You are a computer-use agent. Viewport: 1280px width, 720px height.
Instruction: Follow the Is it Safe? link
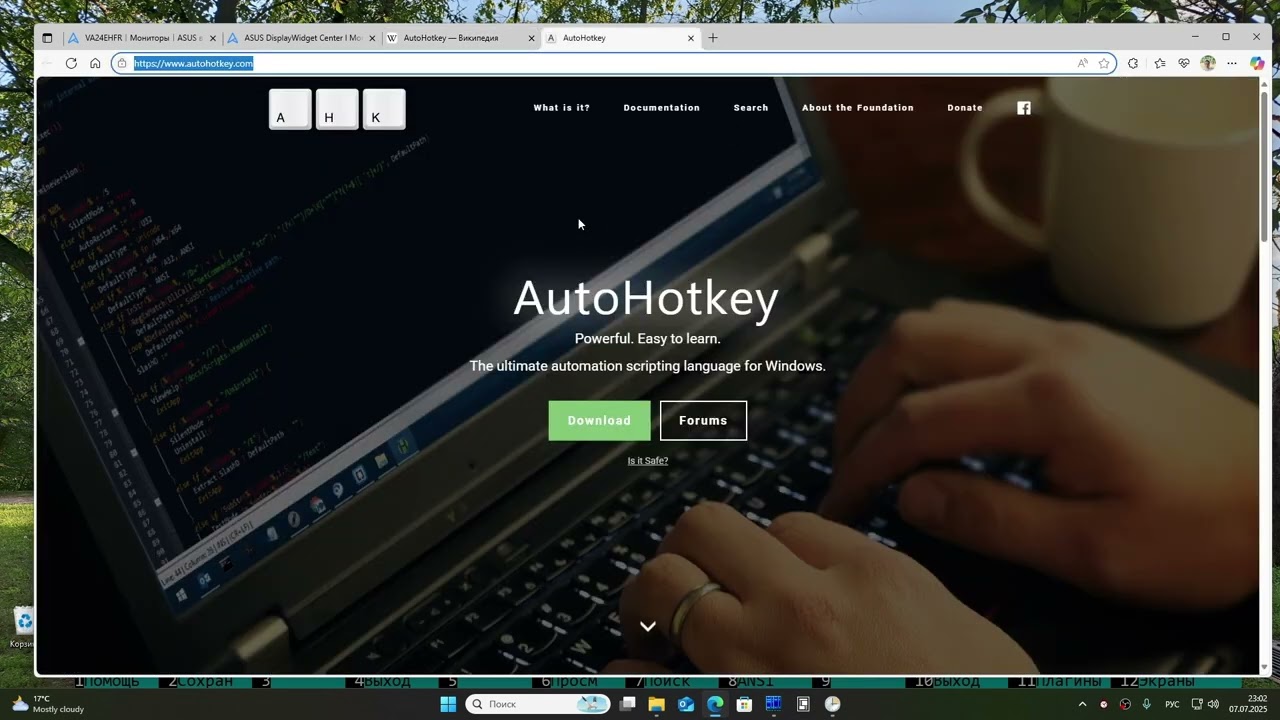tap(648, 461)
